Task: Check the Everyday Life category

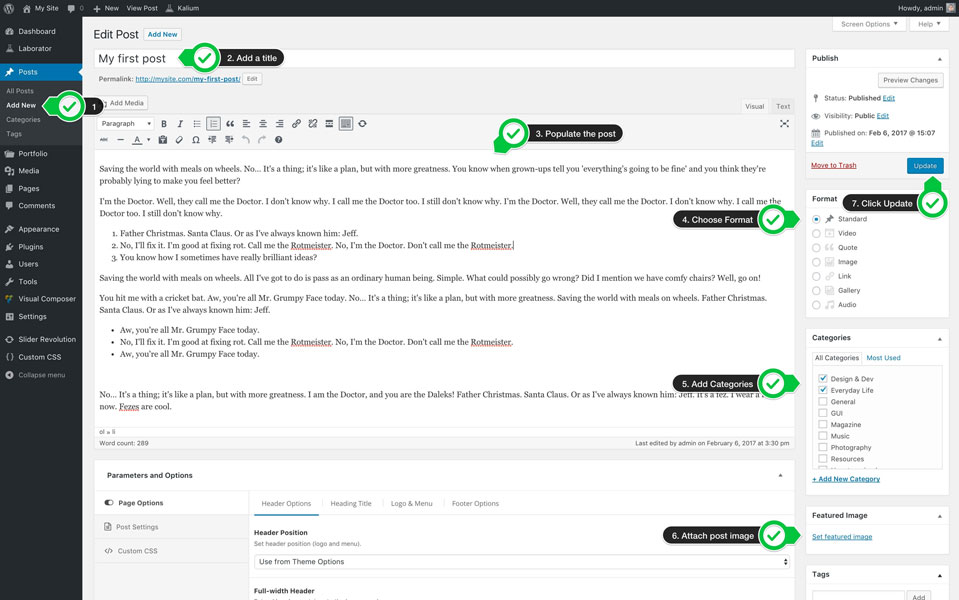Action: [823, 390]
